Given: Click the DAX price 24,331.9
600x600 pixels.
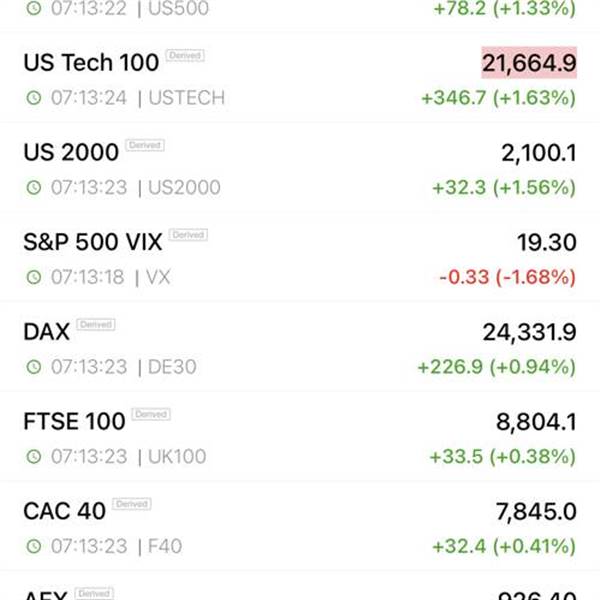Looking at the screenshot, I should (529, 332).
